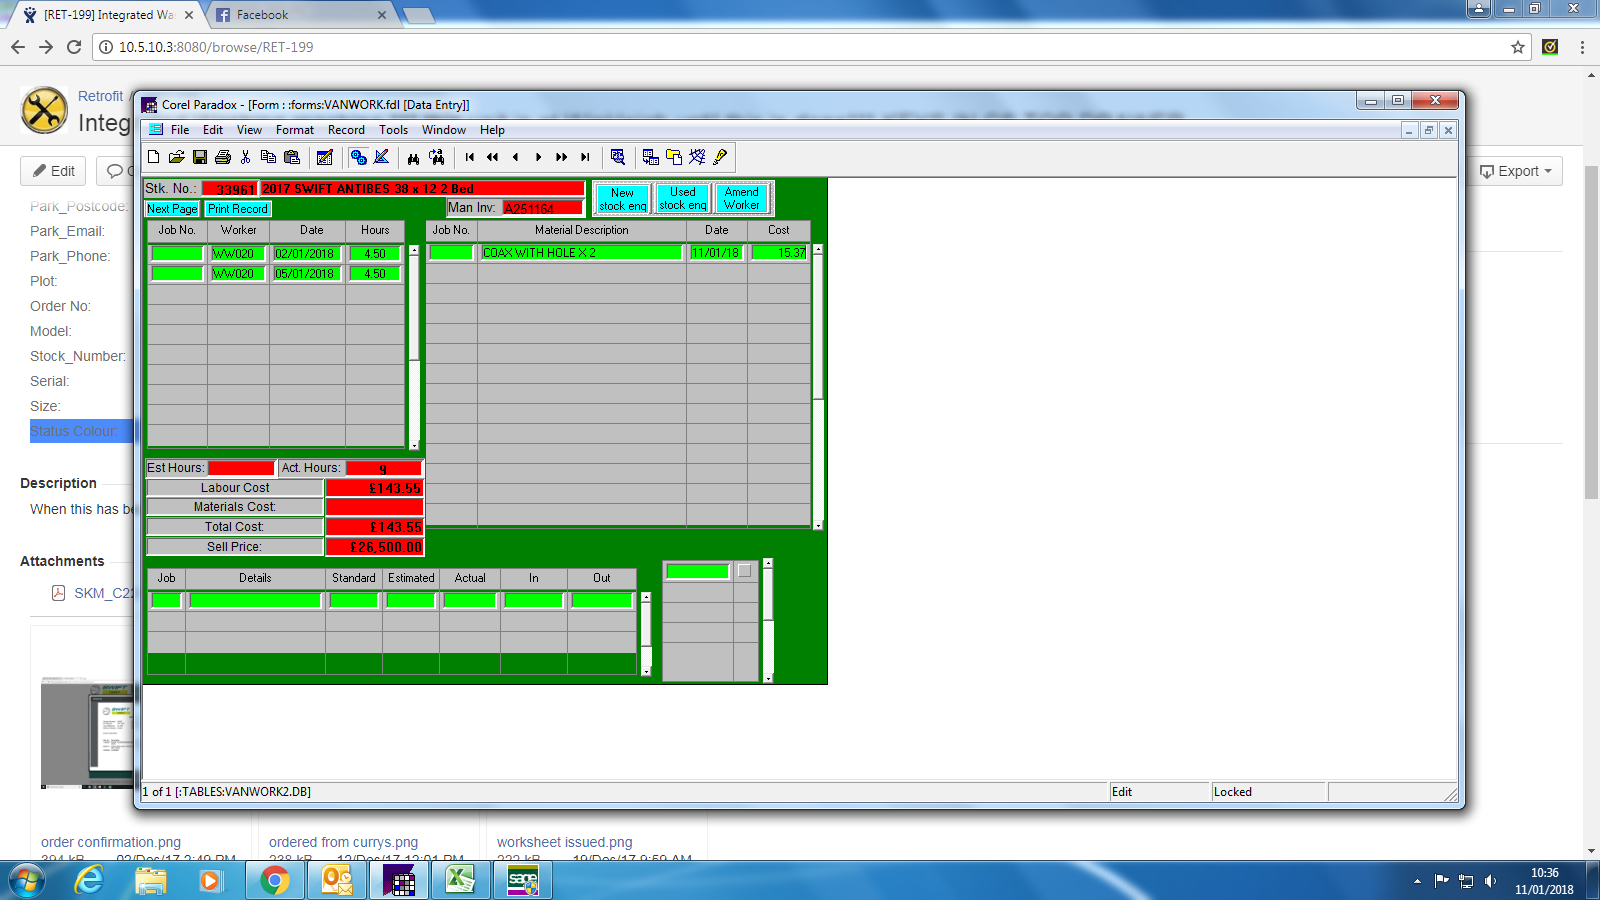Tick the checkbox beside the small green field
This screenshot has height=900, width=1600.
[744, 571]
